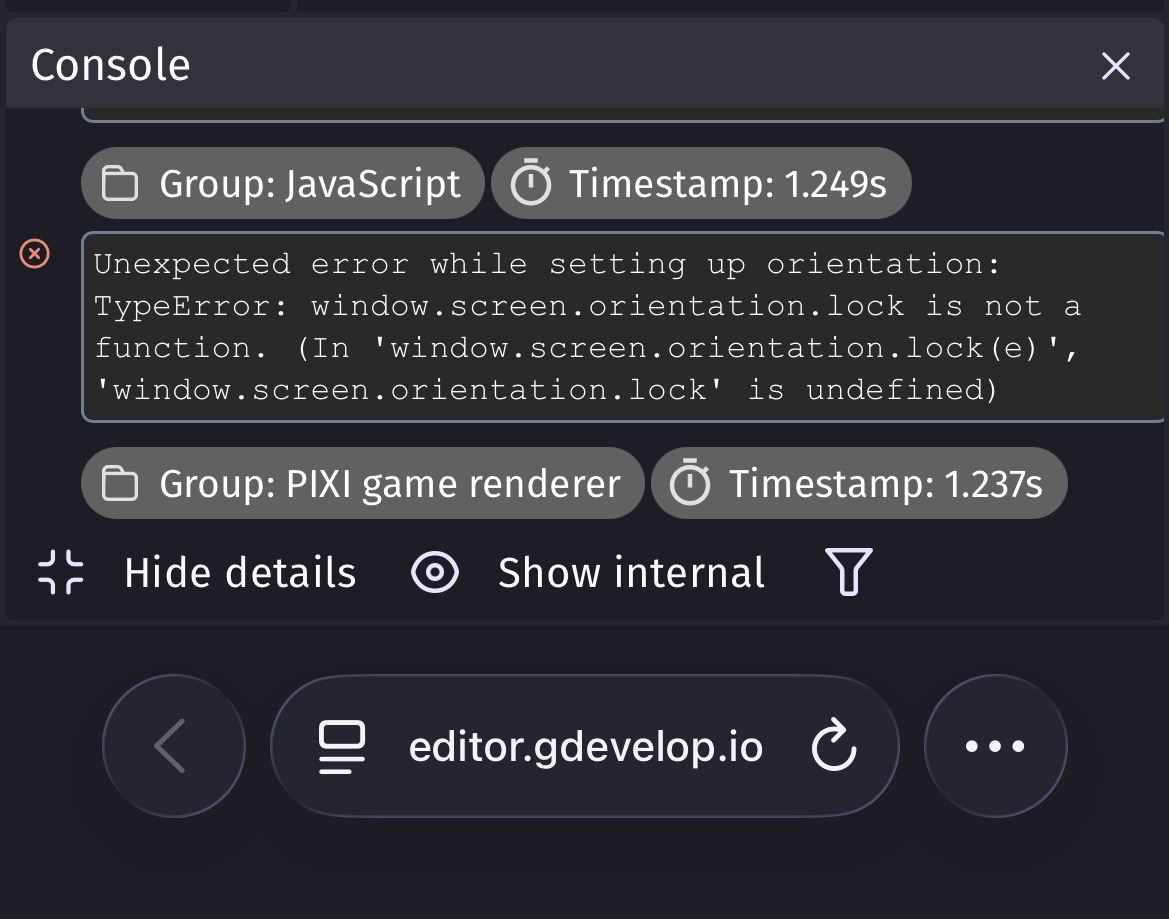Image resolution: width=1169 pixels, height=919 pixels.
Task: Click the folder icon in JavaScript group chip
Action: (x=120, y=183)
